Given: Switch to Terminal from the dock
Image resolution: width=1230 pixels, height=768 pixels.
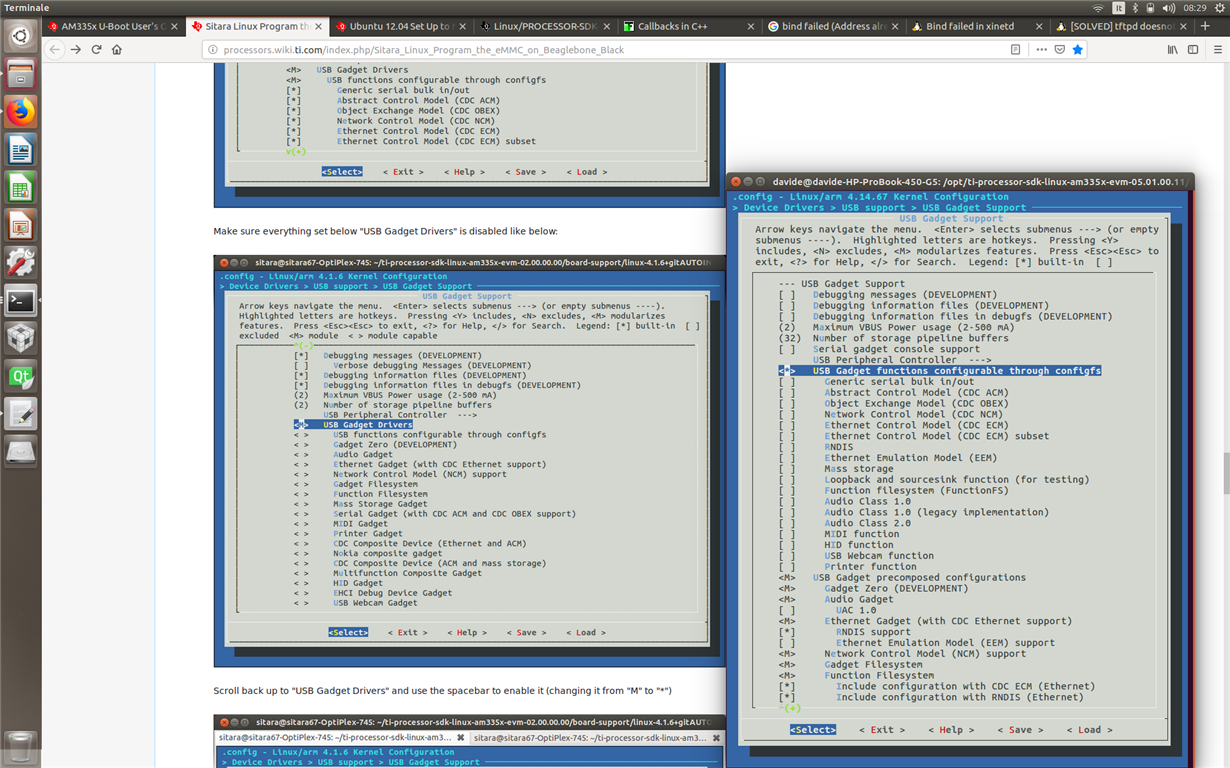Looking at the screenshot, I should coord(21,300).
